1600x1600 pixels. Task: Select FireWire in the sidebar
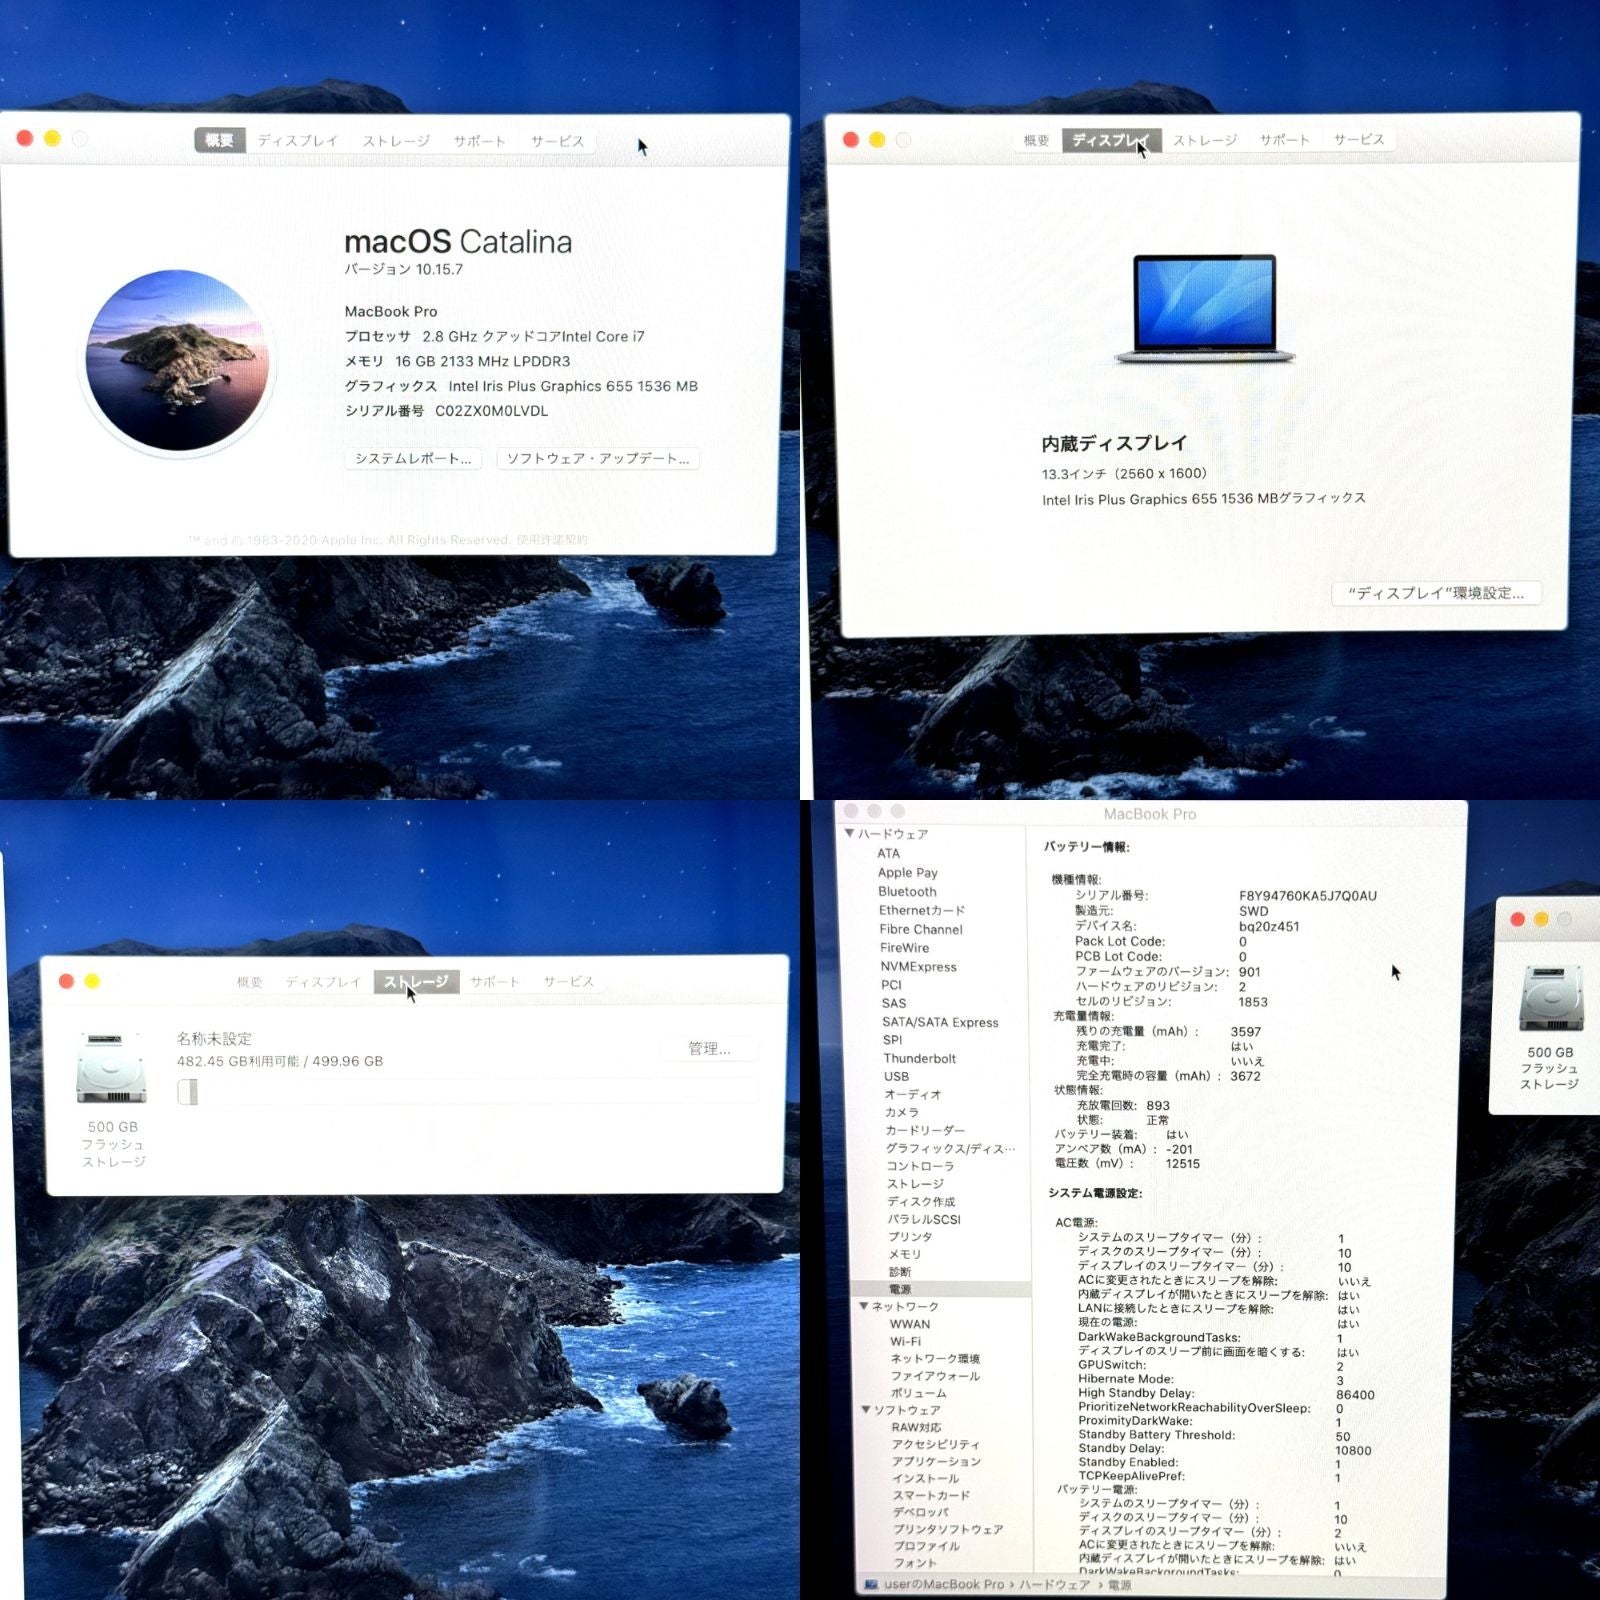(x=905, y=948)
